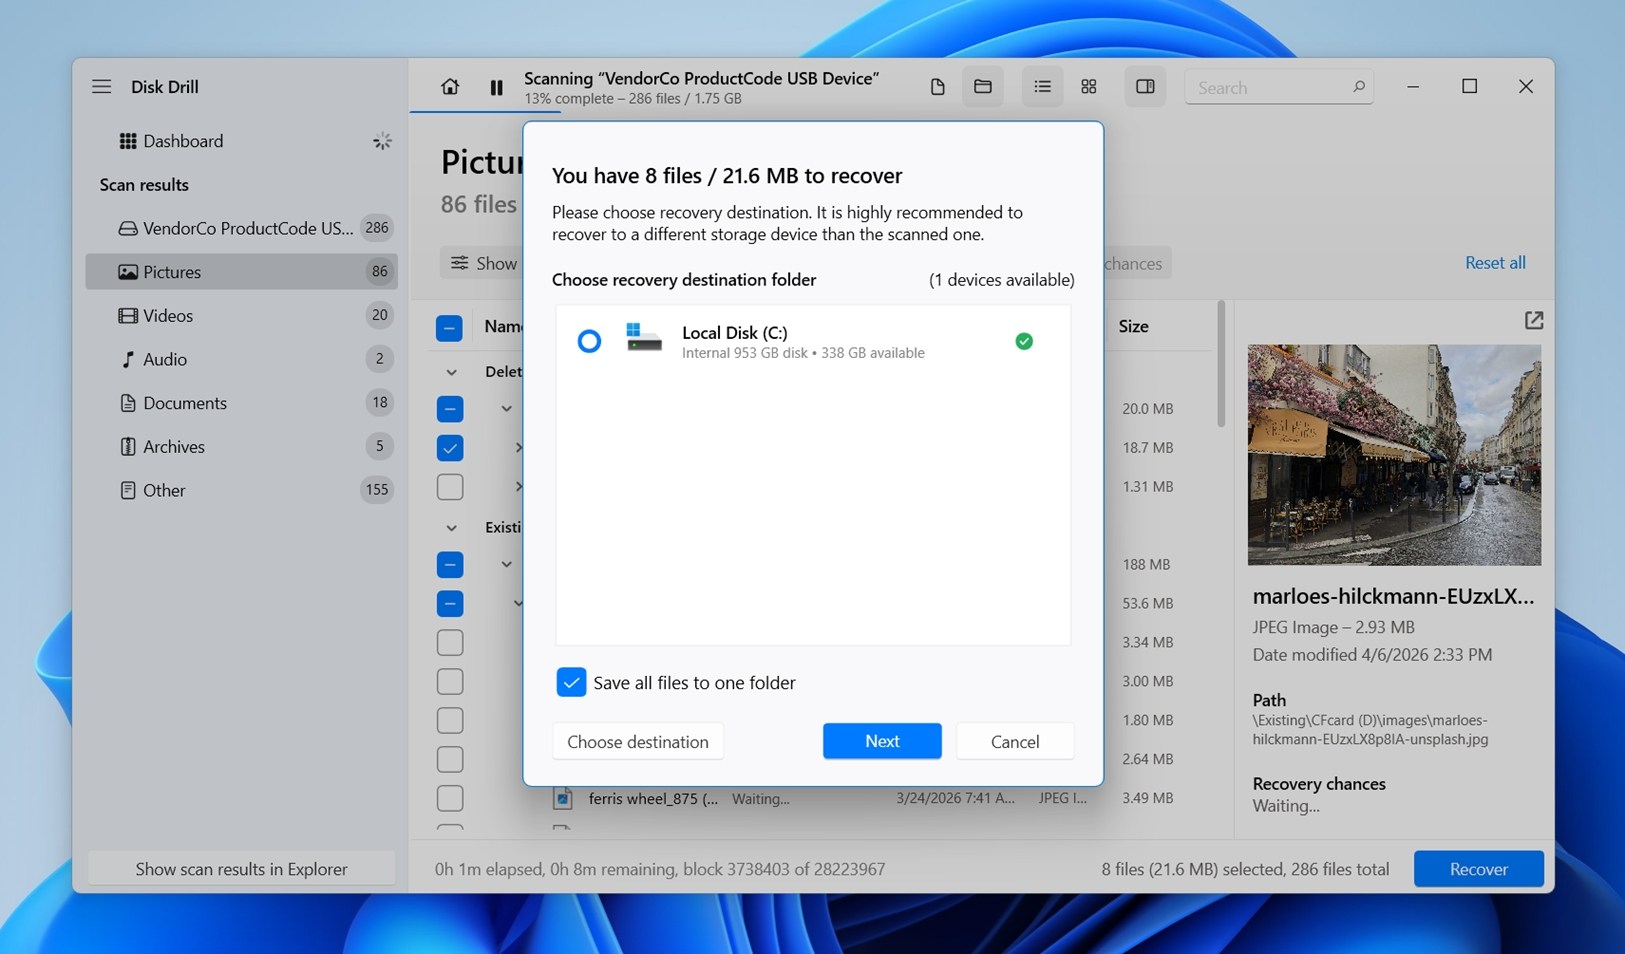Viewport: 1625px width, 954px height.
Task: Check the checkbox in 1.80 MB row
Action: click(x=450, y=720)
